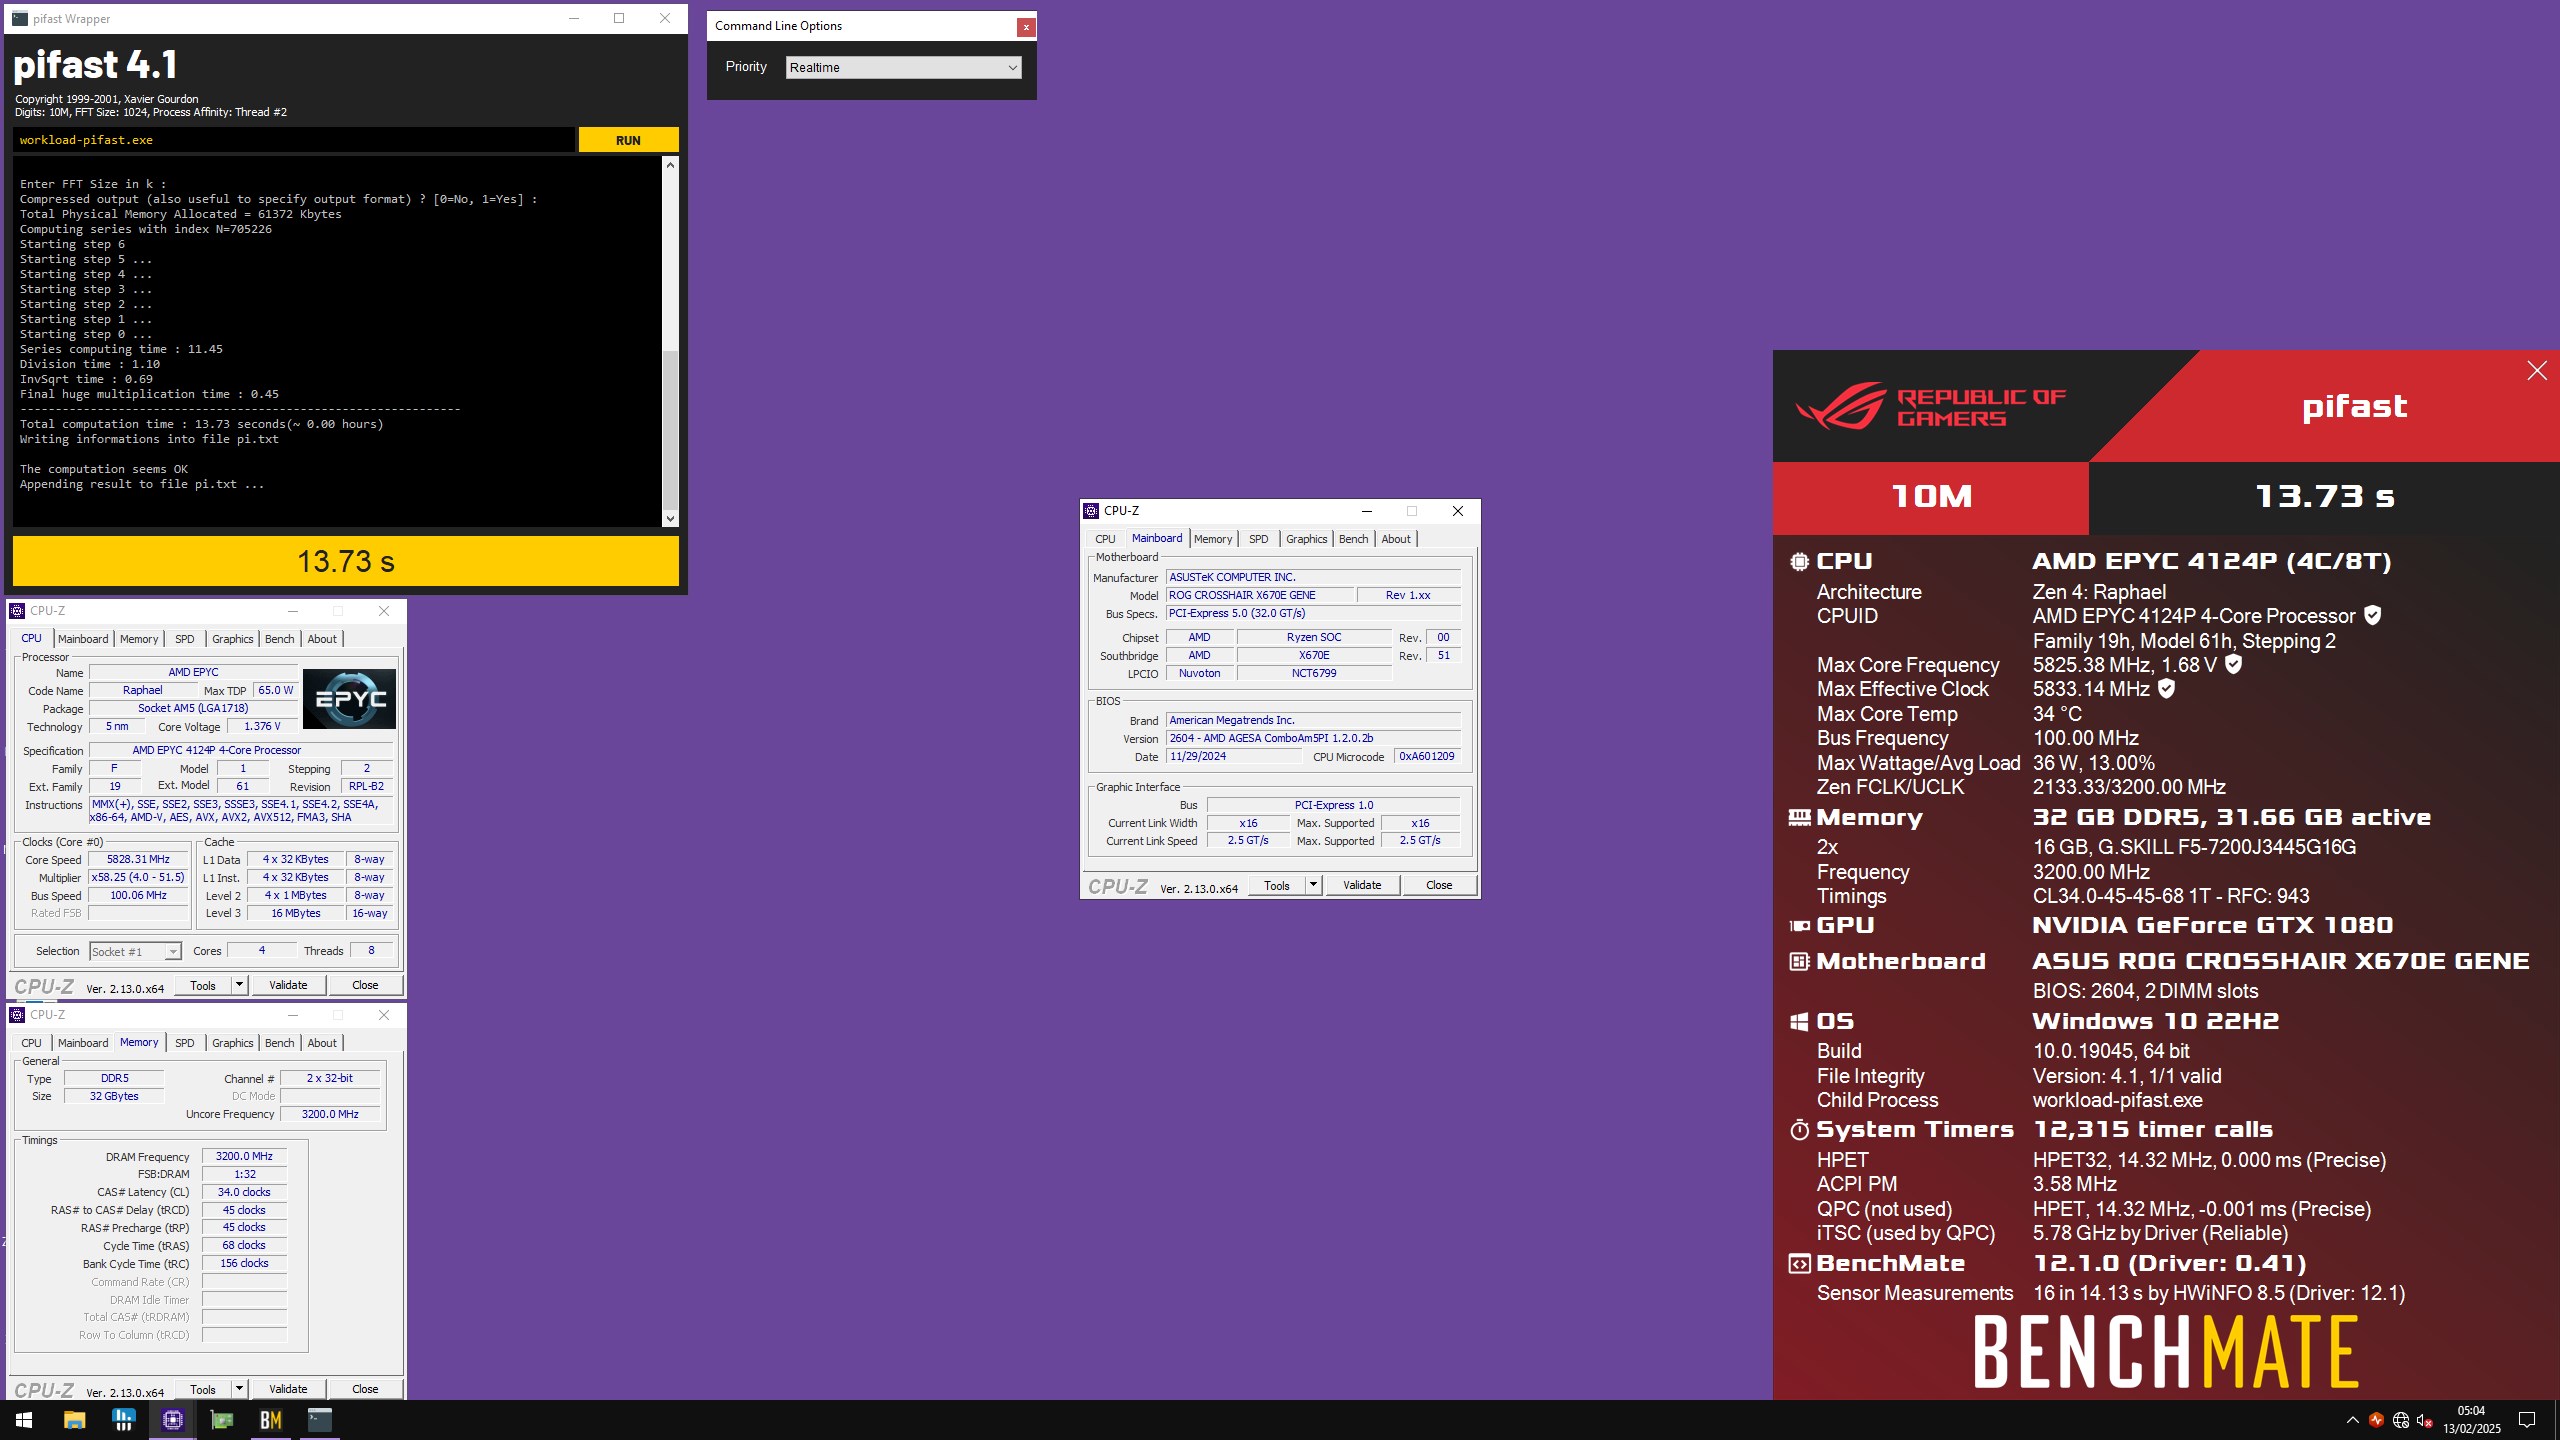Click the shield icon beside CPUID value
2560x1440 pixels.
[2372, 616]
